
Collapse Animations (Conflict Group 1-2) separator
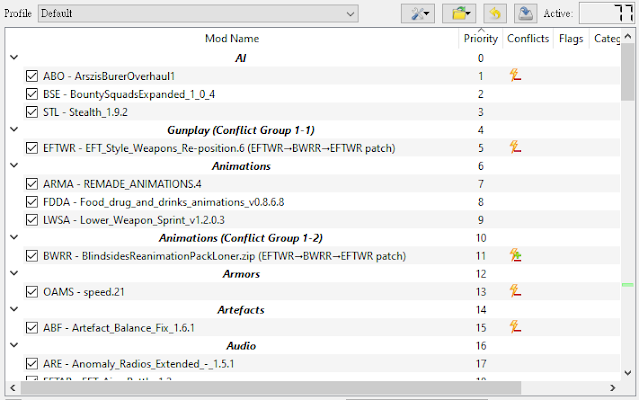[14, 237]
